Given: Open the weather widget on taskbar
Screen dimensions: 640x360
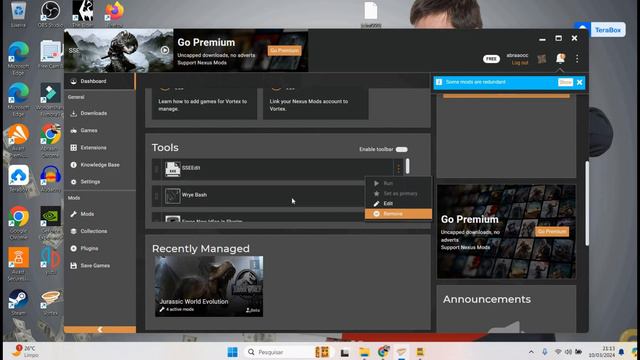Looking at the screenshot, I should click(25, 351).
